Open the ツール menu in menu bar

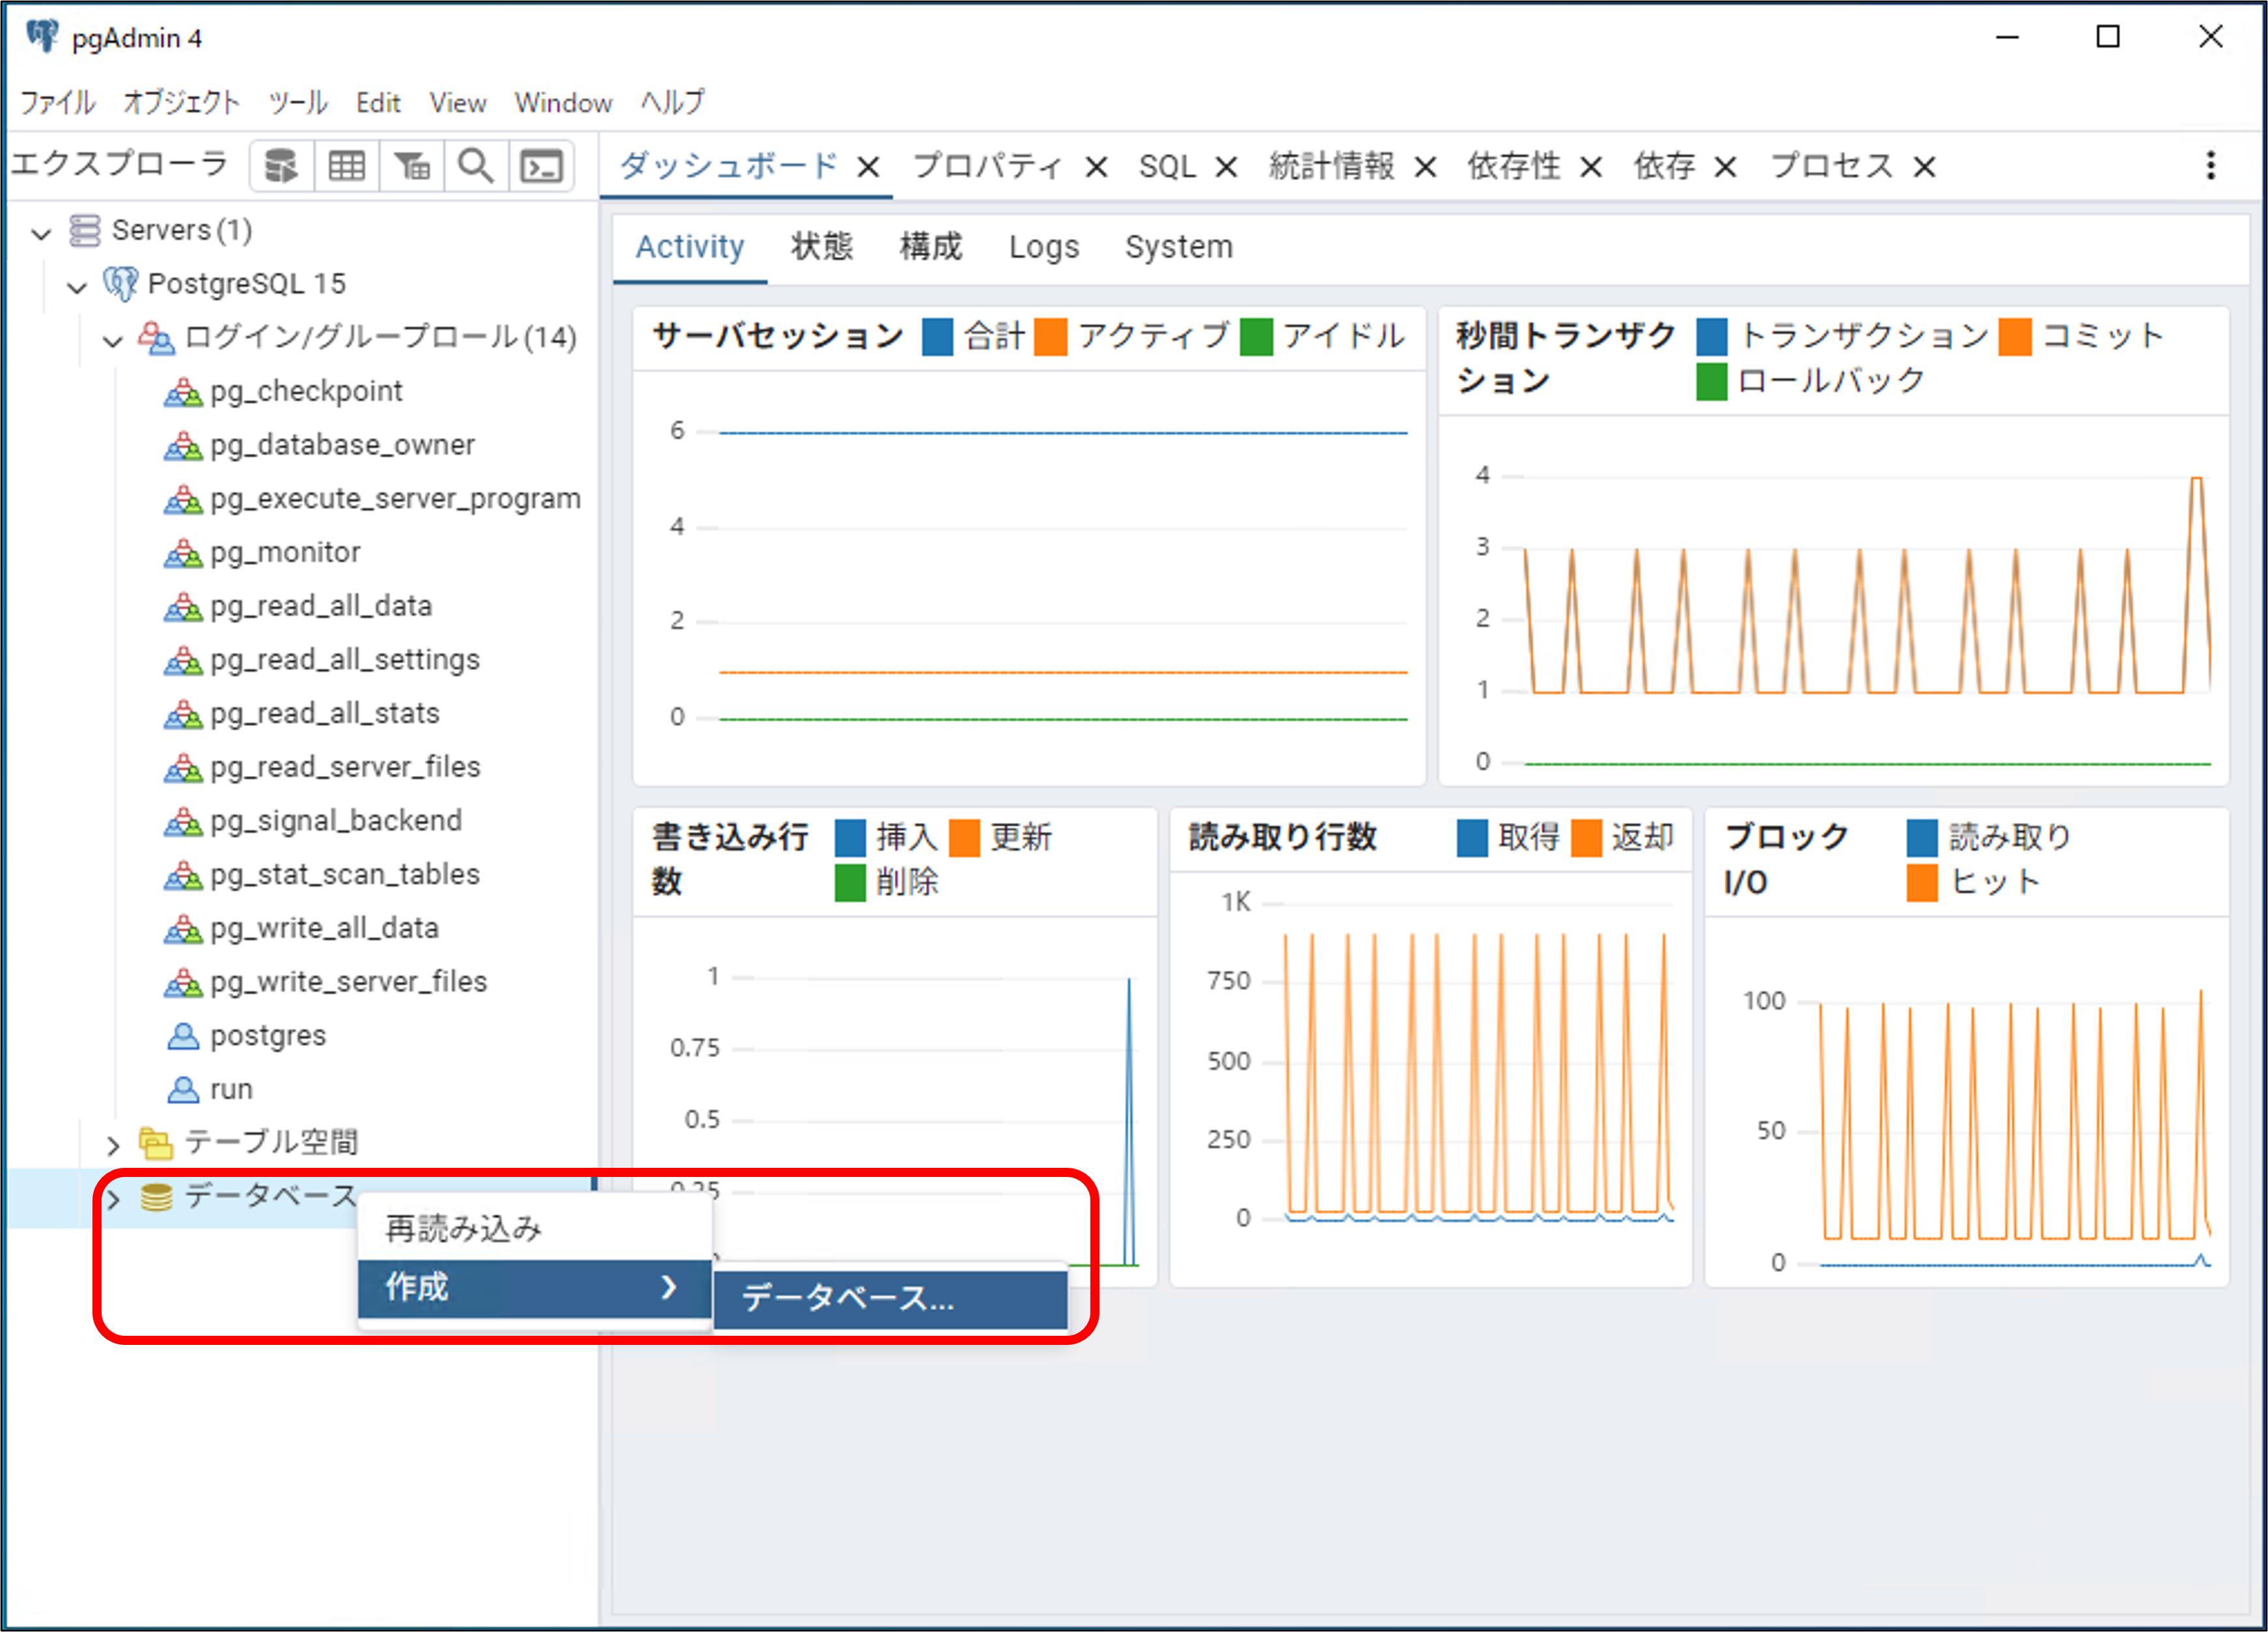click(298, 103)
